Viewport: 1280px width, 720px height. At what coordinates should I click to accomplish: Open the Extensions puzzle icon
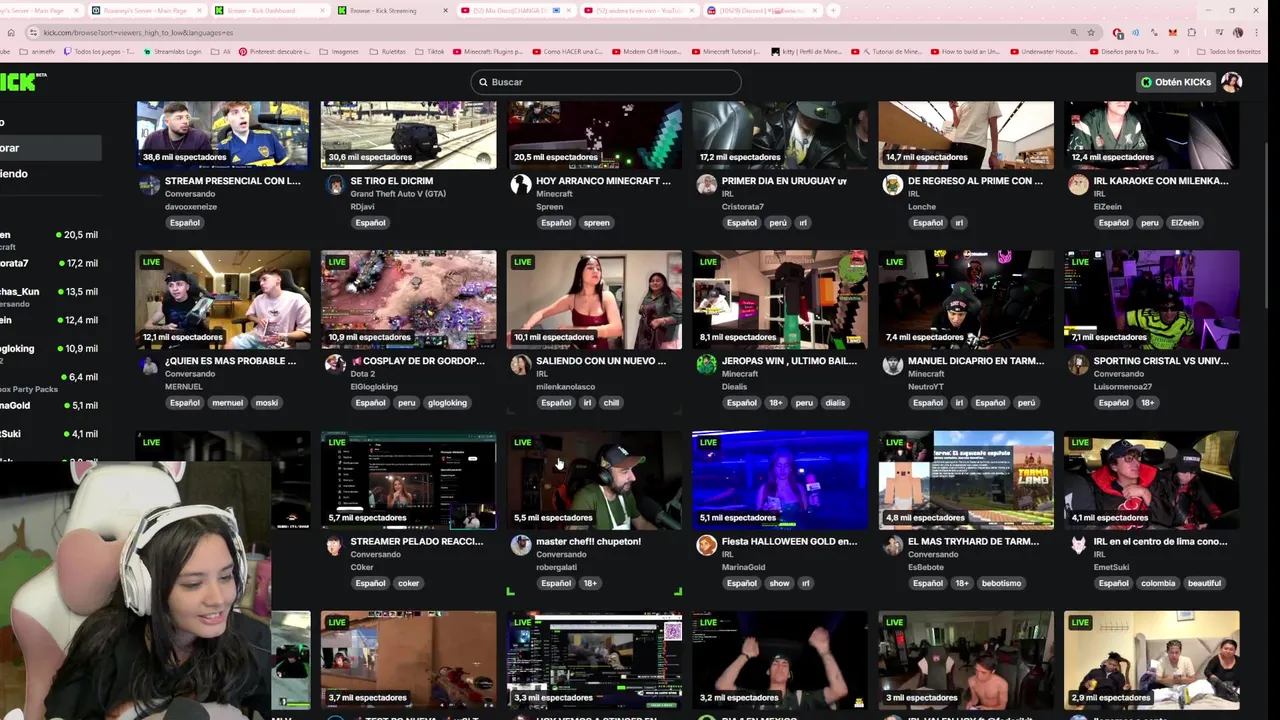click(1191, 32)
